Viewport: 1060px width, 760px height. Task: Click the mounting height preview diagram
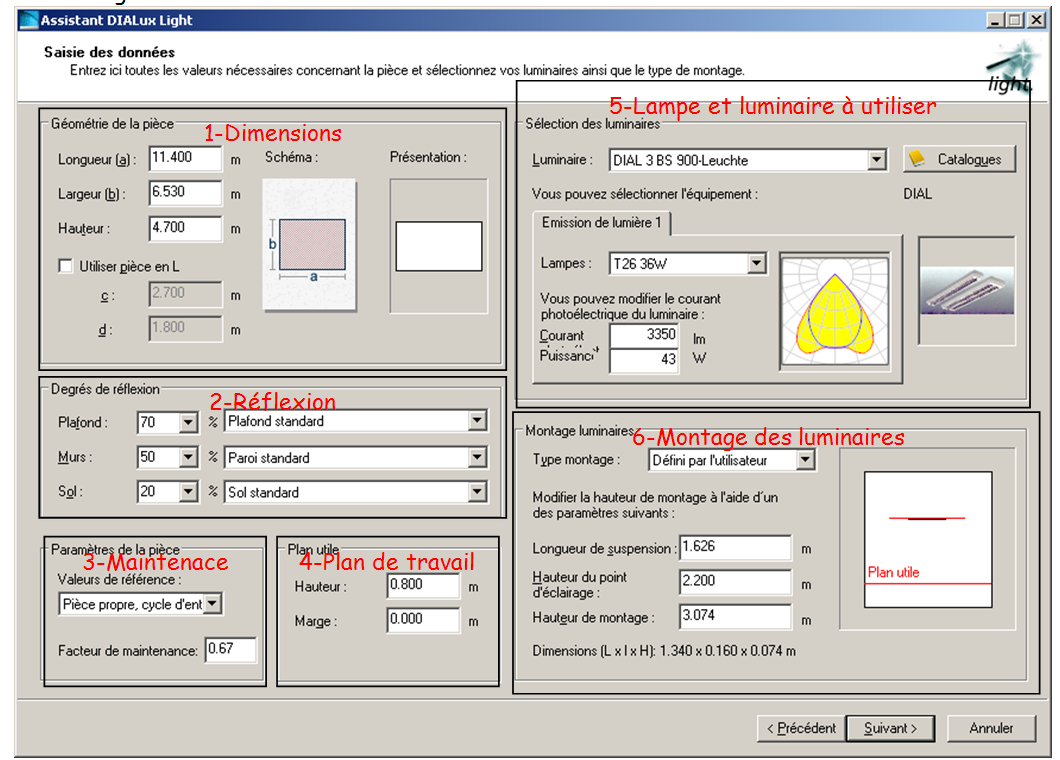pyautogui.click(x=928, y=540)
